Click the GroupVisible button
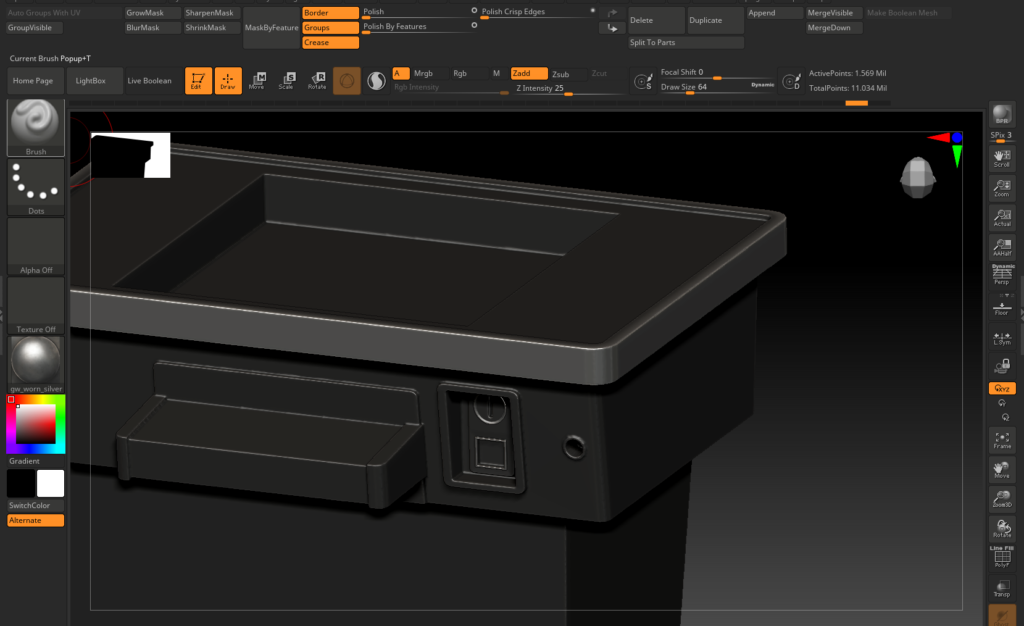This screenshot has height=626, width=1024. [x=34, y=27]
